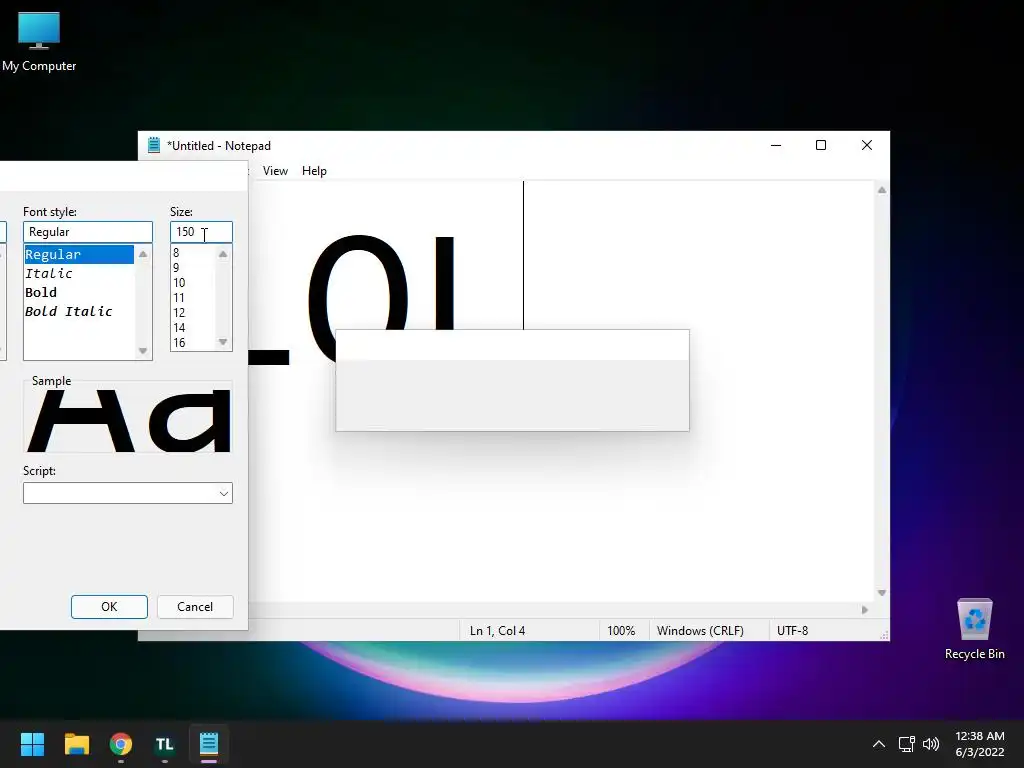Close the Notepad window
The image size is (1024, 768).
click(x=867, y=145)
